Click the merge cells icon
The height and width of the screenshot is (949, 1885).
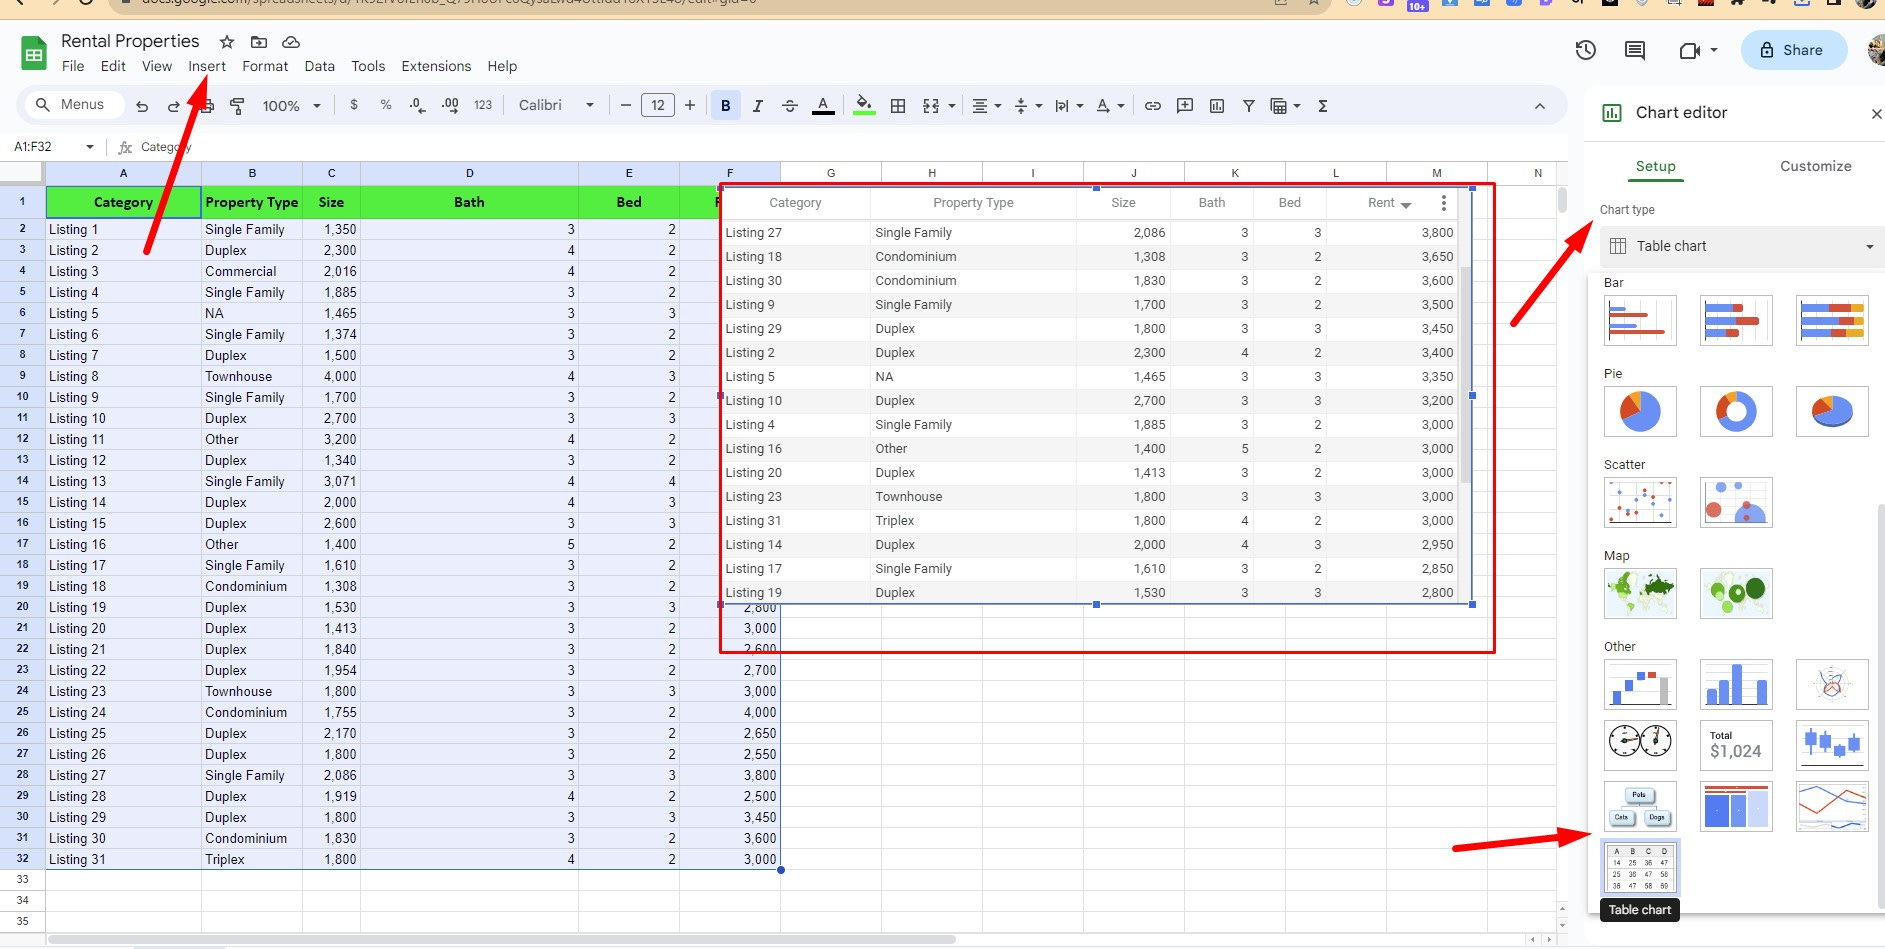pos(931,105)
